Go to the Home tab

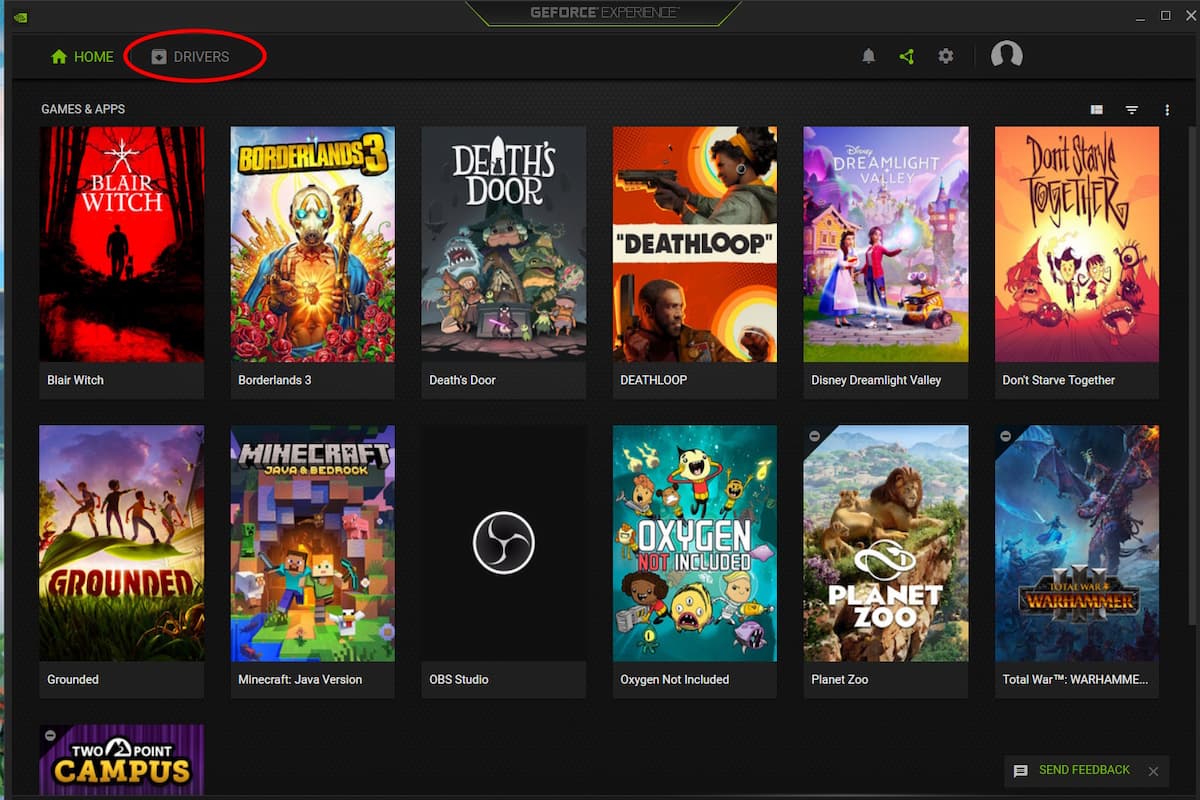(83, 57)
